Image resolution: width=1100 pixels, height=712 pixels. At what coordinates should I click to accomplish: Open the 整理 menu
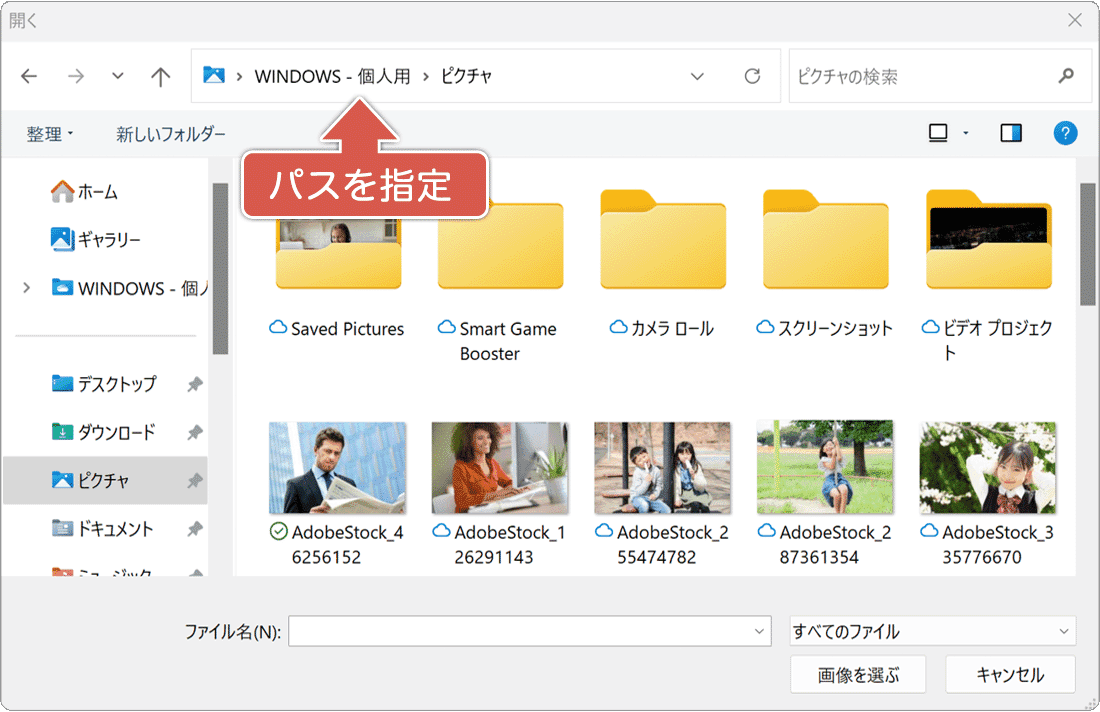coord(50,134)
